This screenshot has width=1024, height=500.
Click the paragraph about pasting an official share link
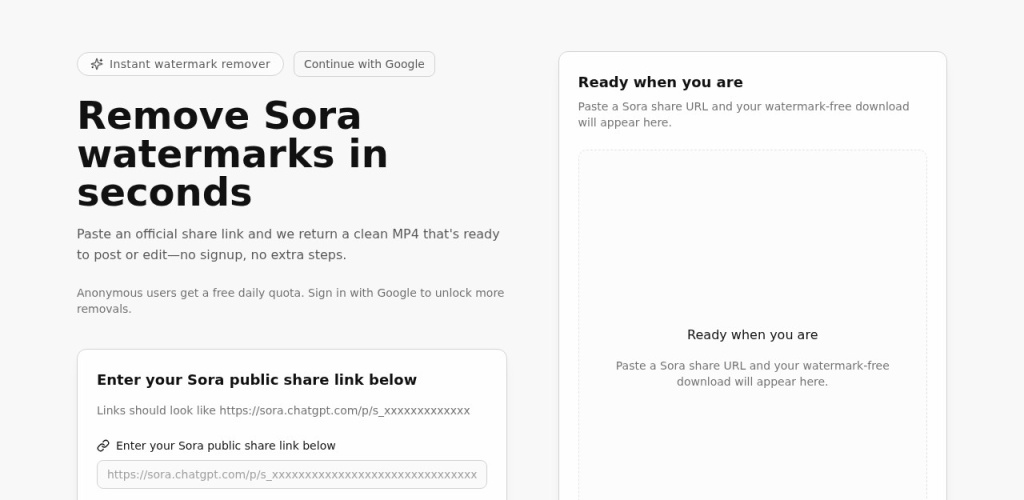point(288,244)
